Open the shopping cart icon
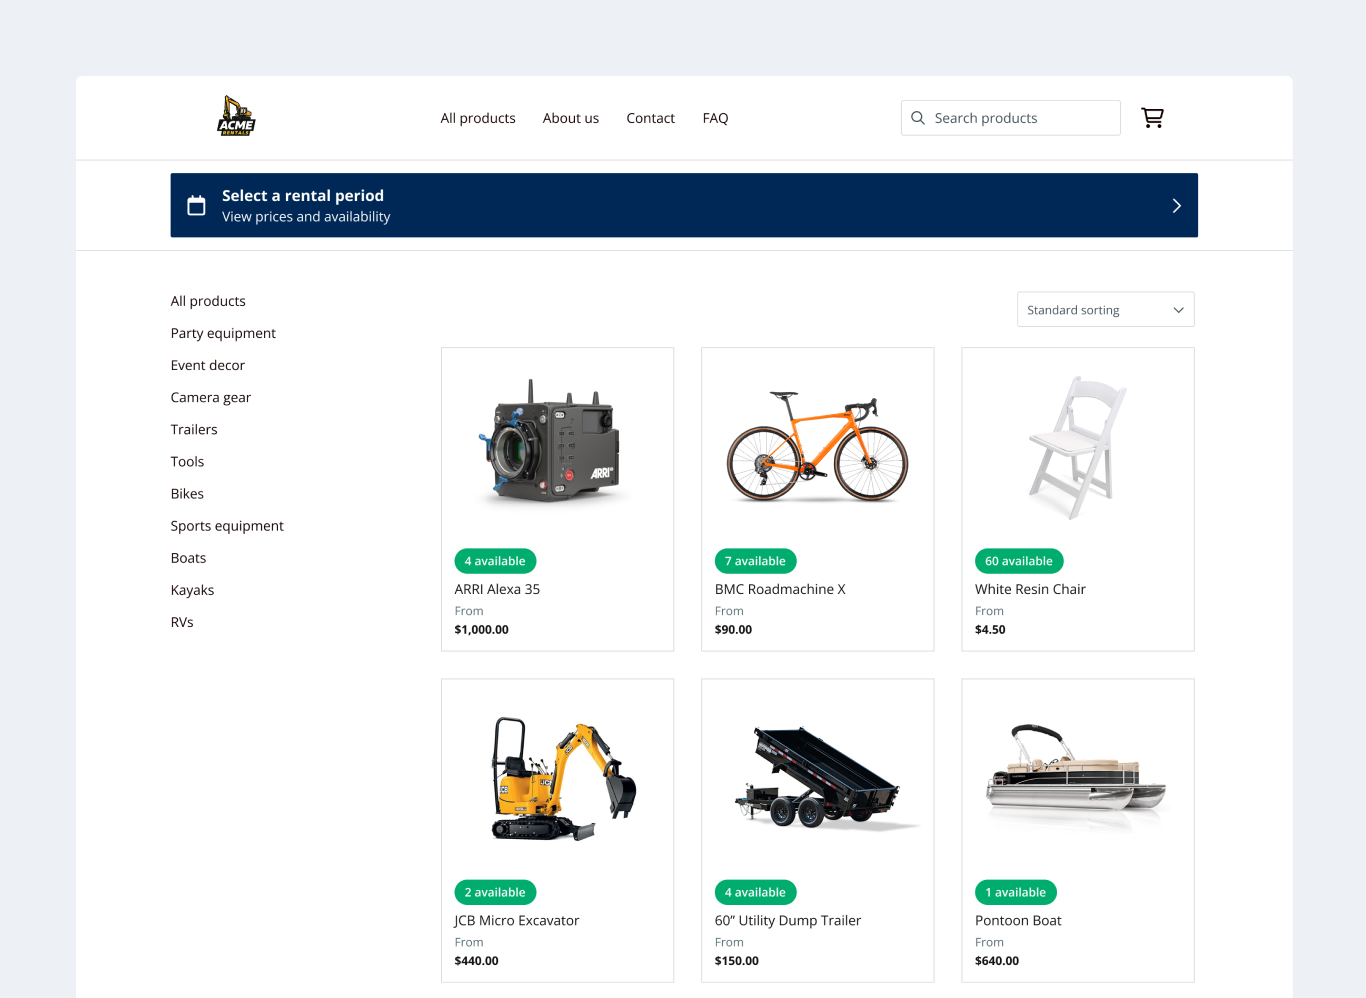The height and width of the screenshot is (998, 1366). (x=1152, y=117)
